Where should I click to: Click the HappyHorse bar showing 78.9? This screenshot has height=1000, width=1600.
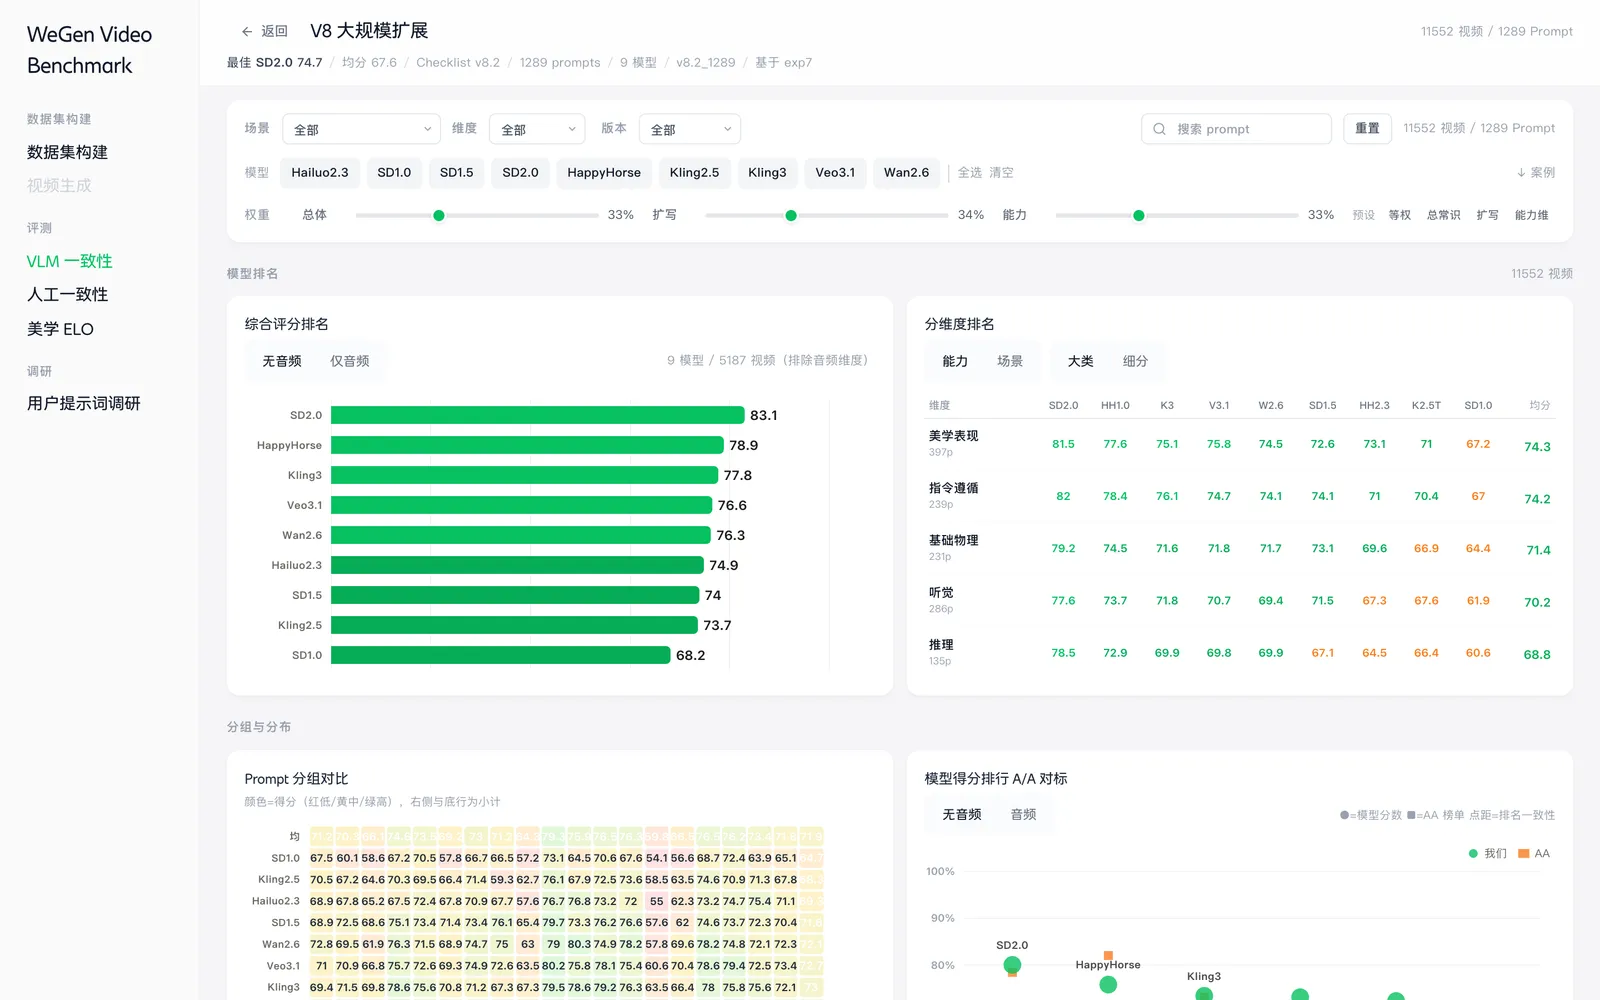click(x=527, y=445)
